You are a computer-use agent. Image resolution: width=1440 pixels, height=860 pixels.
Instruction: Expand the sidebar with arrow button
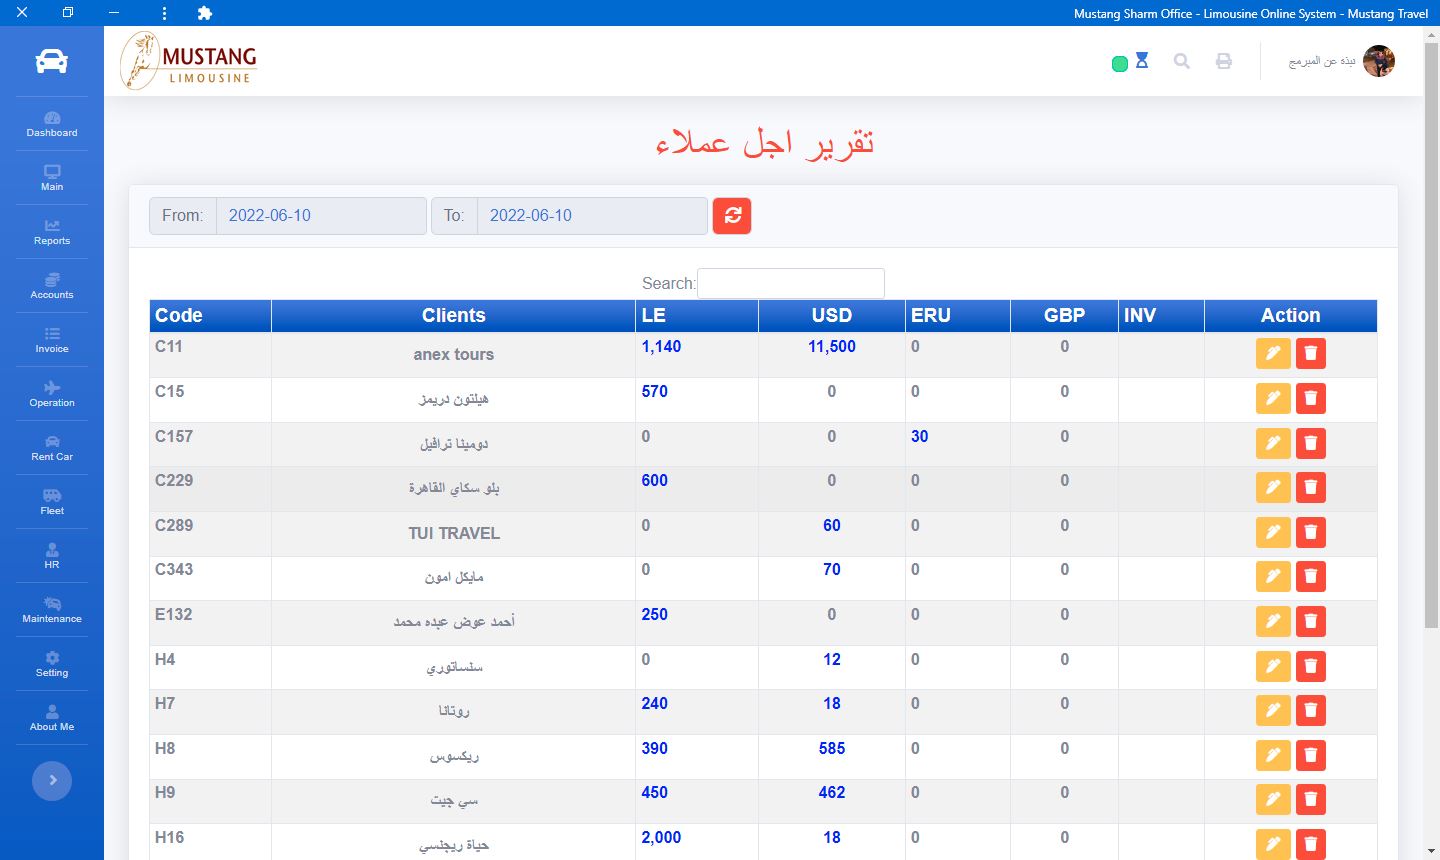(x=52, y=780)
